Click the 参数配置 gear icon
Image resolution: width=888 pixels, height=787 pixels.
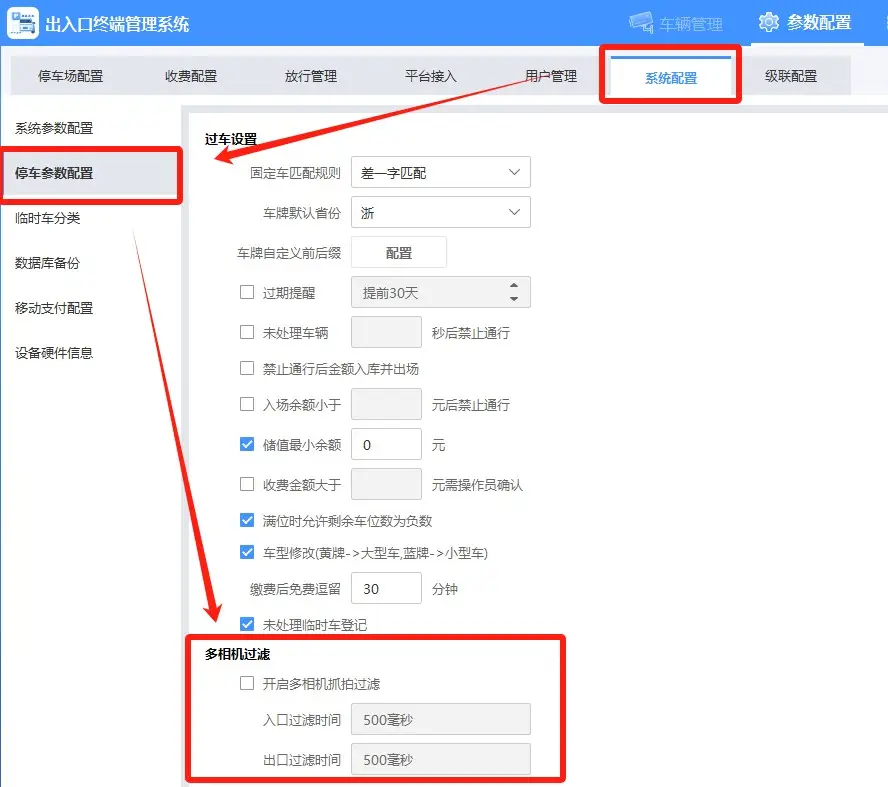[x=768, y=22]
